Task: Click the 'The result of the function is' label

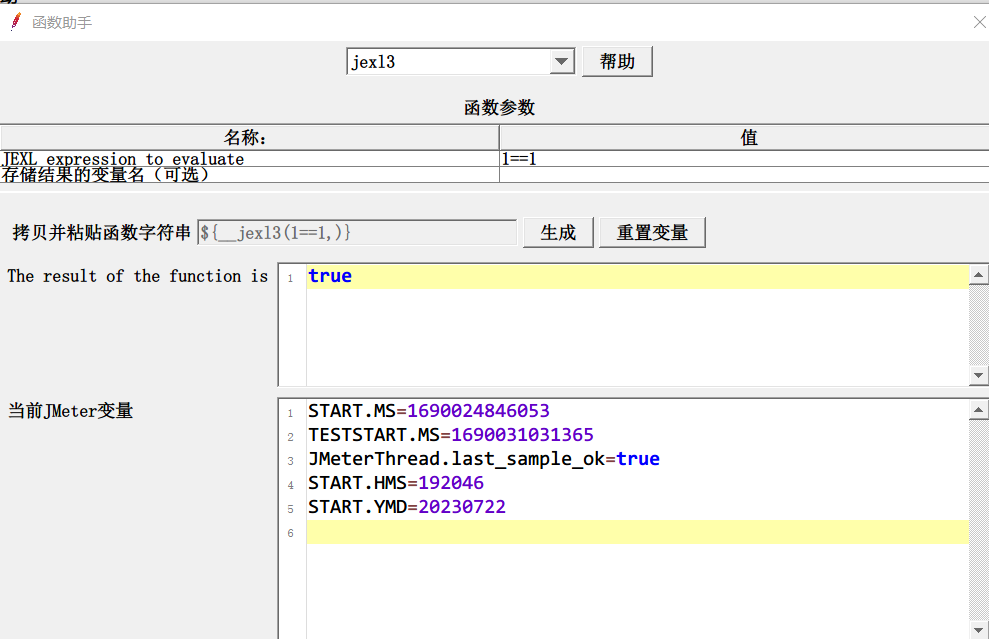Action: pos(138,276)
